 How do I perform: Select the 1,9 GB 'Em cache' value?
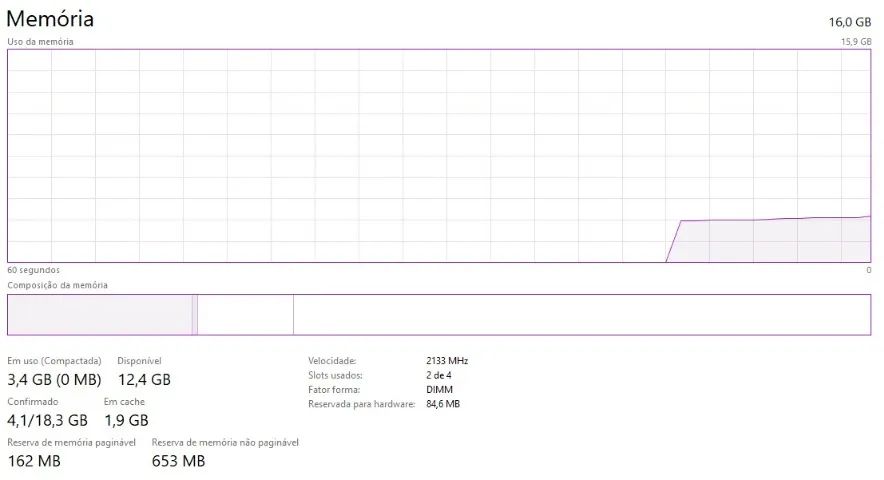(126, 420)
